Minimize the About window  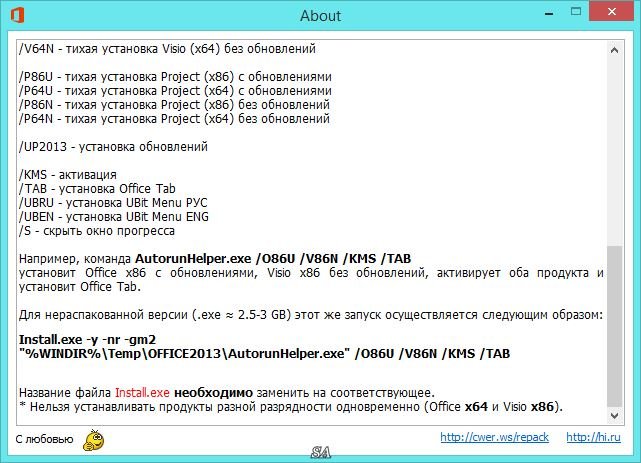[549, 12]
